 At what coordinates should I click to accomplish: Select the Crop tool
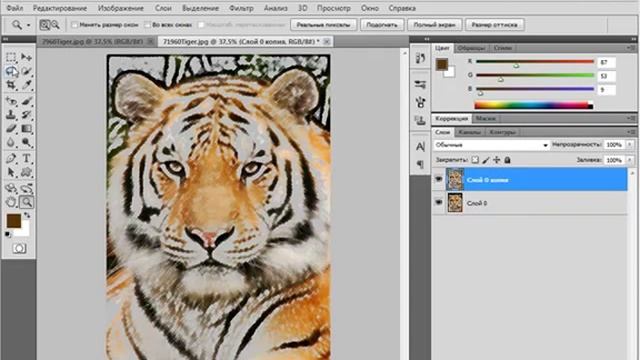11,85
